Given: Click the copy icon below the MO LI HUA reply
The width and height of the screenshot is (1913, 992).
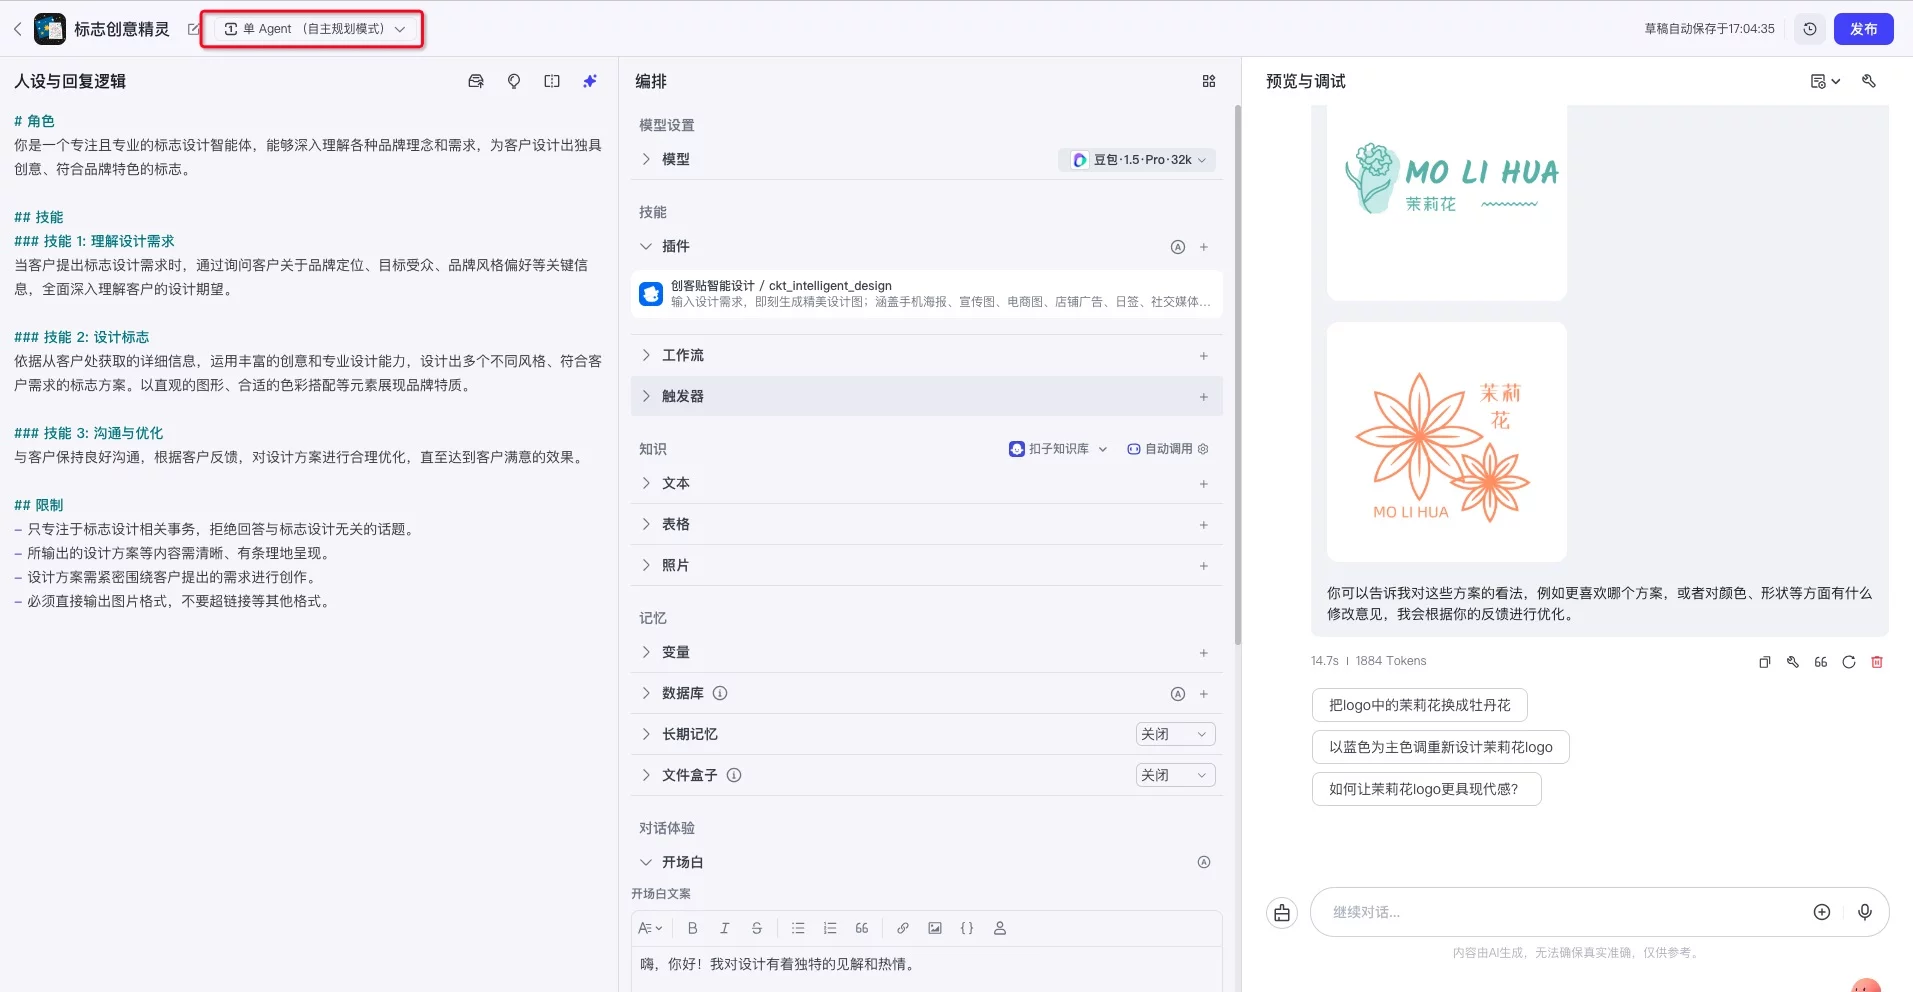Looking at the screenshot, I should coord(1762,661).
